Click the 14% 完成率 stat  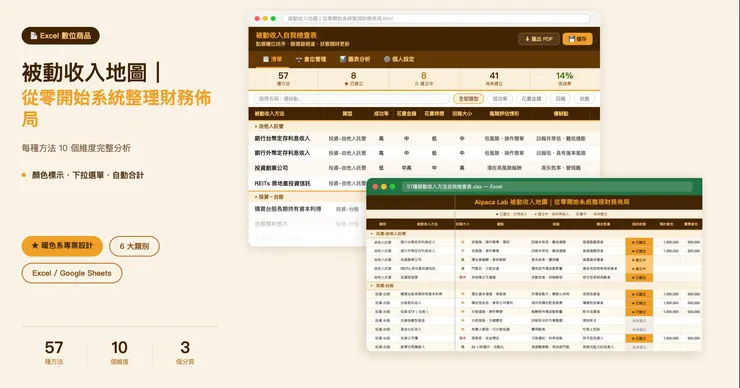coord(564,78)
